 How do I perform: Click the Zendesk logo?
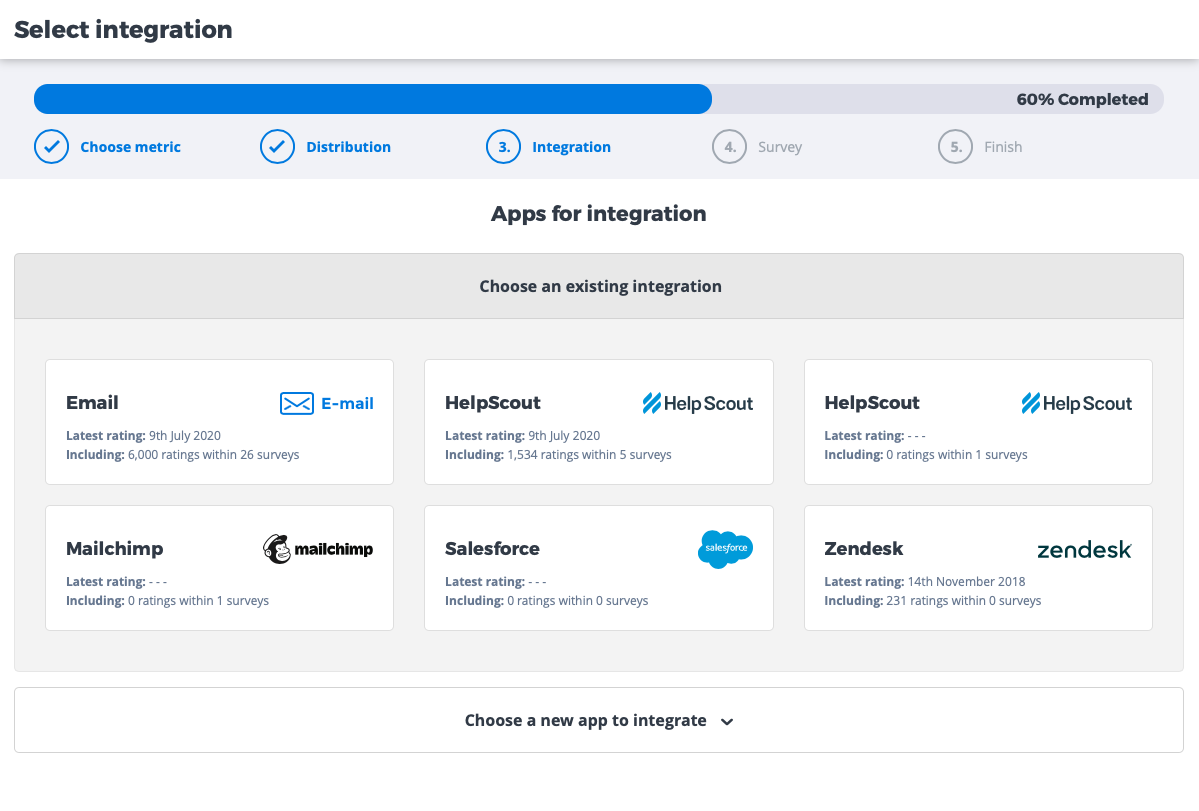1084,550
